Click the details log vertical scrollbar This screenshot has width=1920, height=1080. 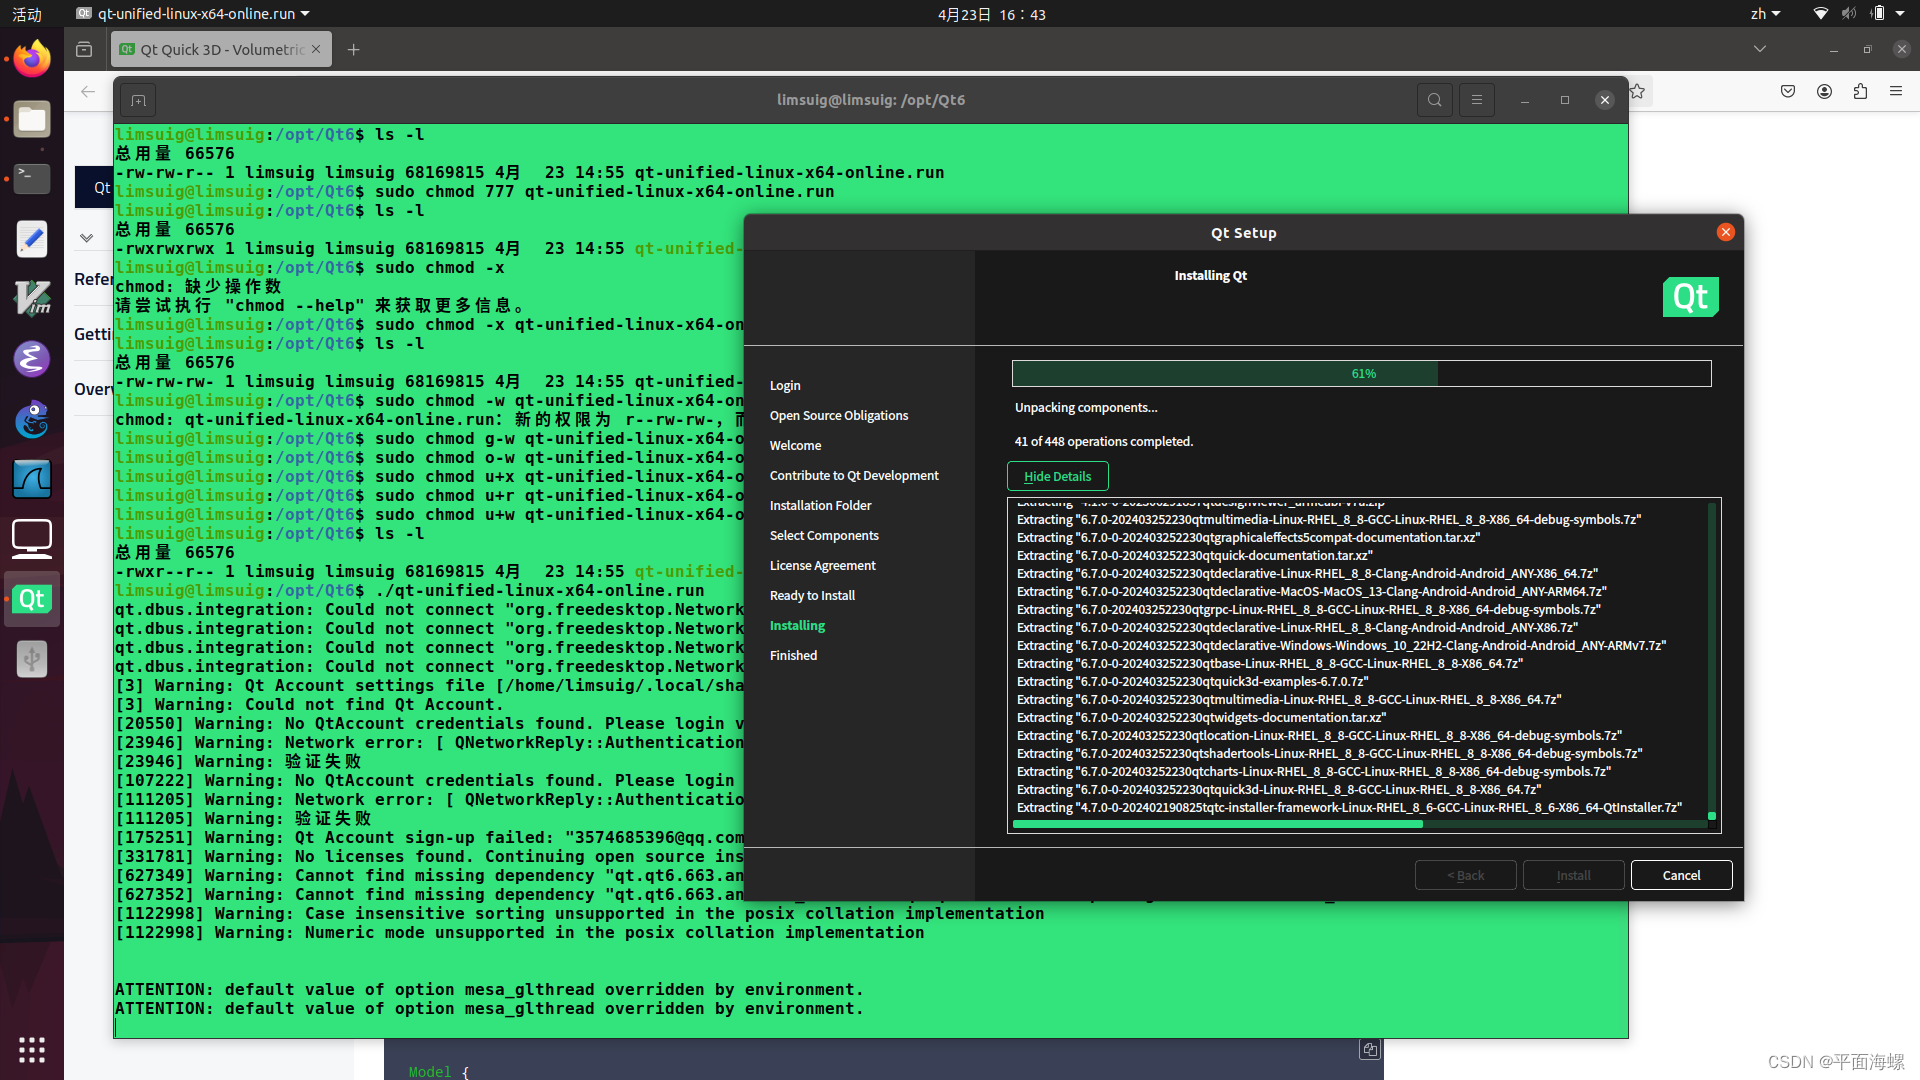pos(1712,816)
